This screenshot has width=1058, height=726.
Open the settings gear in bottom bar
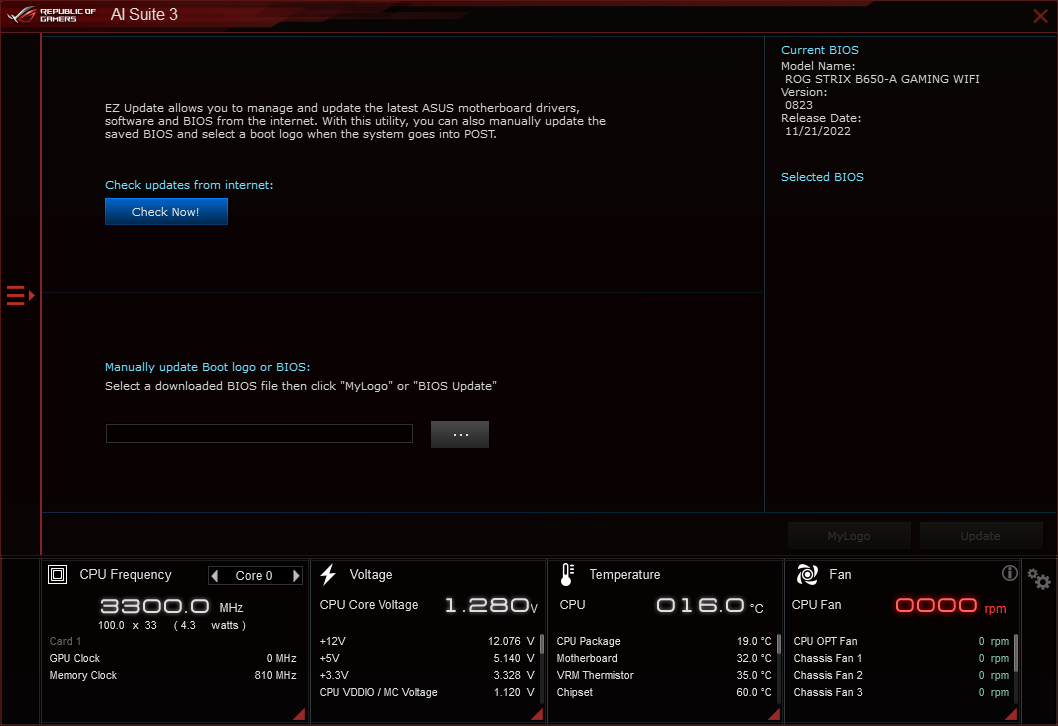[1039, 580]
